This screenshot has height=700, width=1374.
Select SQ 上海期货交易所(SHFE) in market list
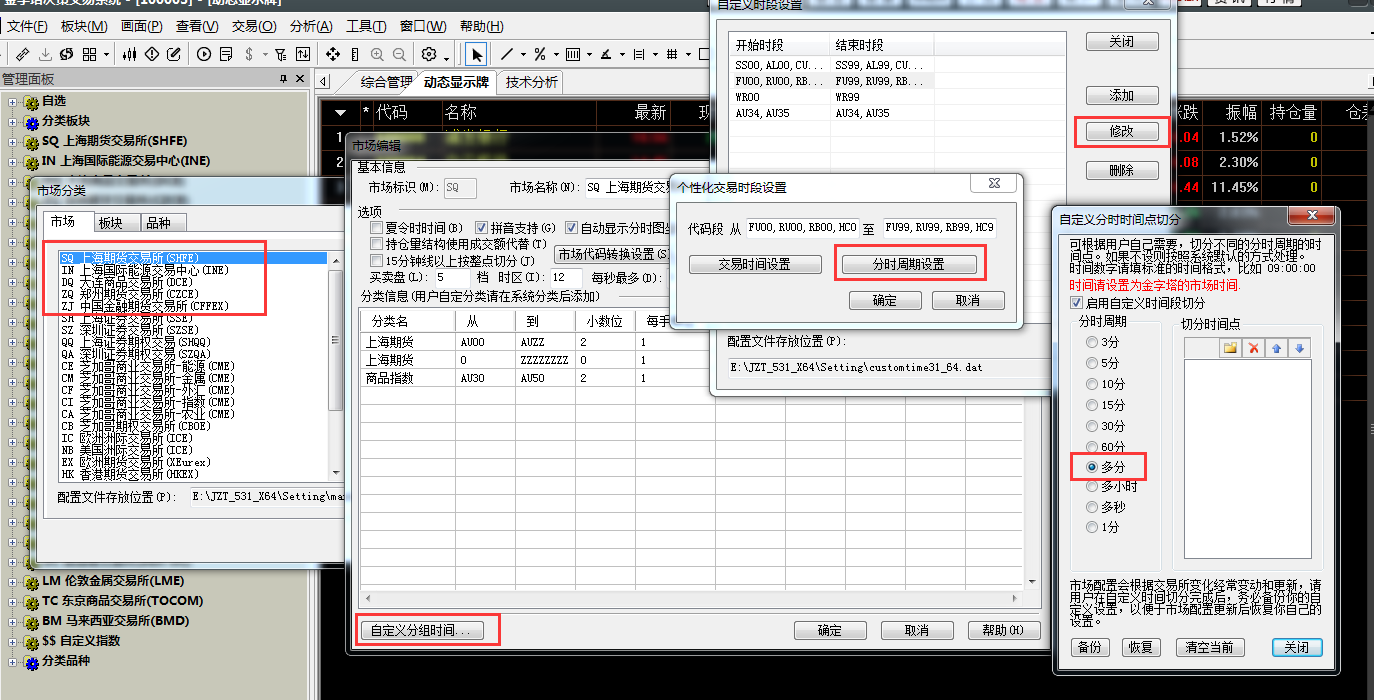pos(193,258)
